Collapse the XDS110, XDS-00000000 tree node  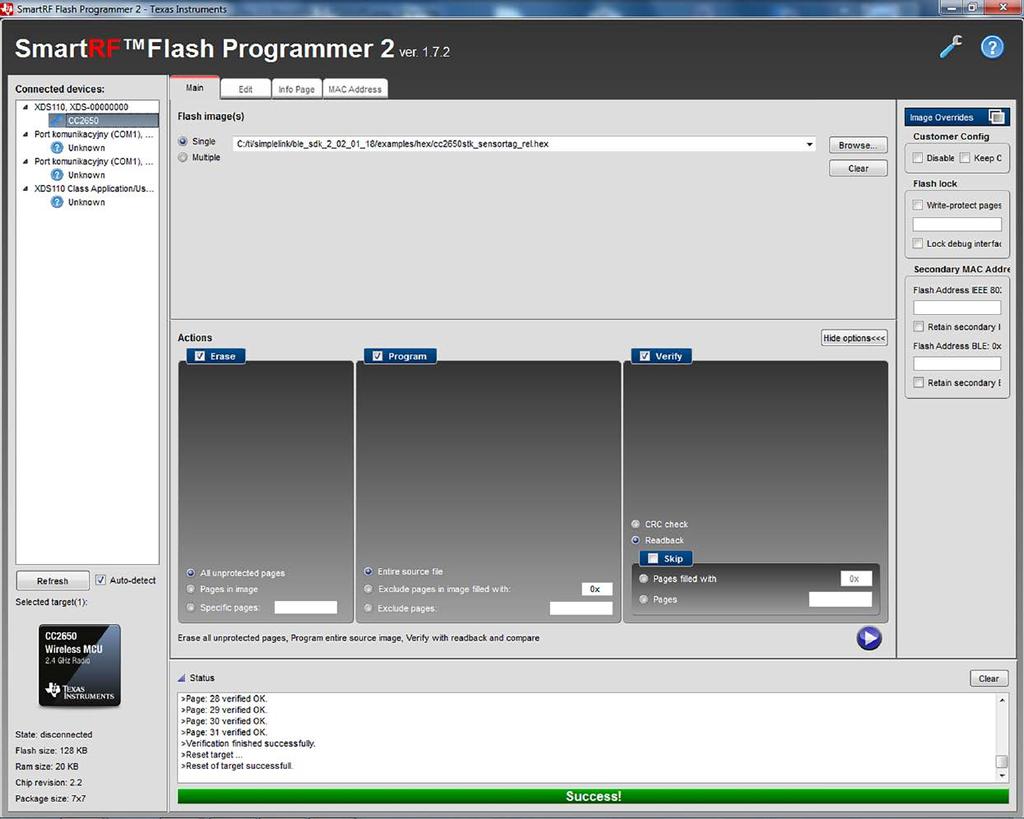(x=25, y=107)
